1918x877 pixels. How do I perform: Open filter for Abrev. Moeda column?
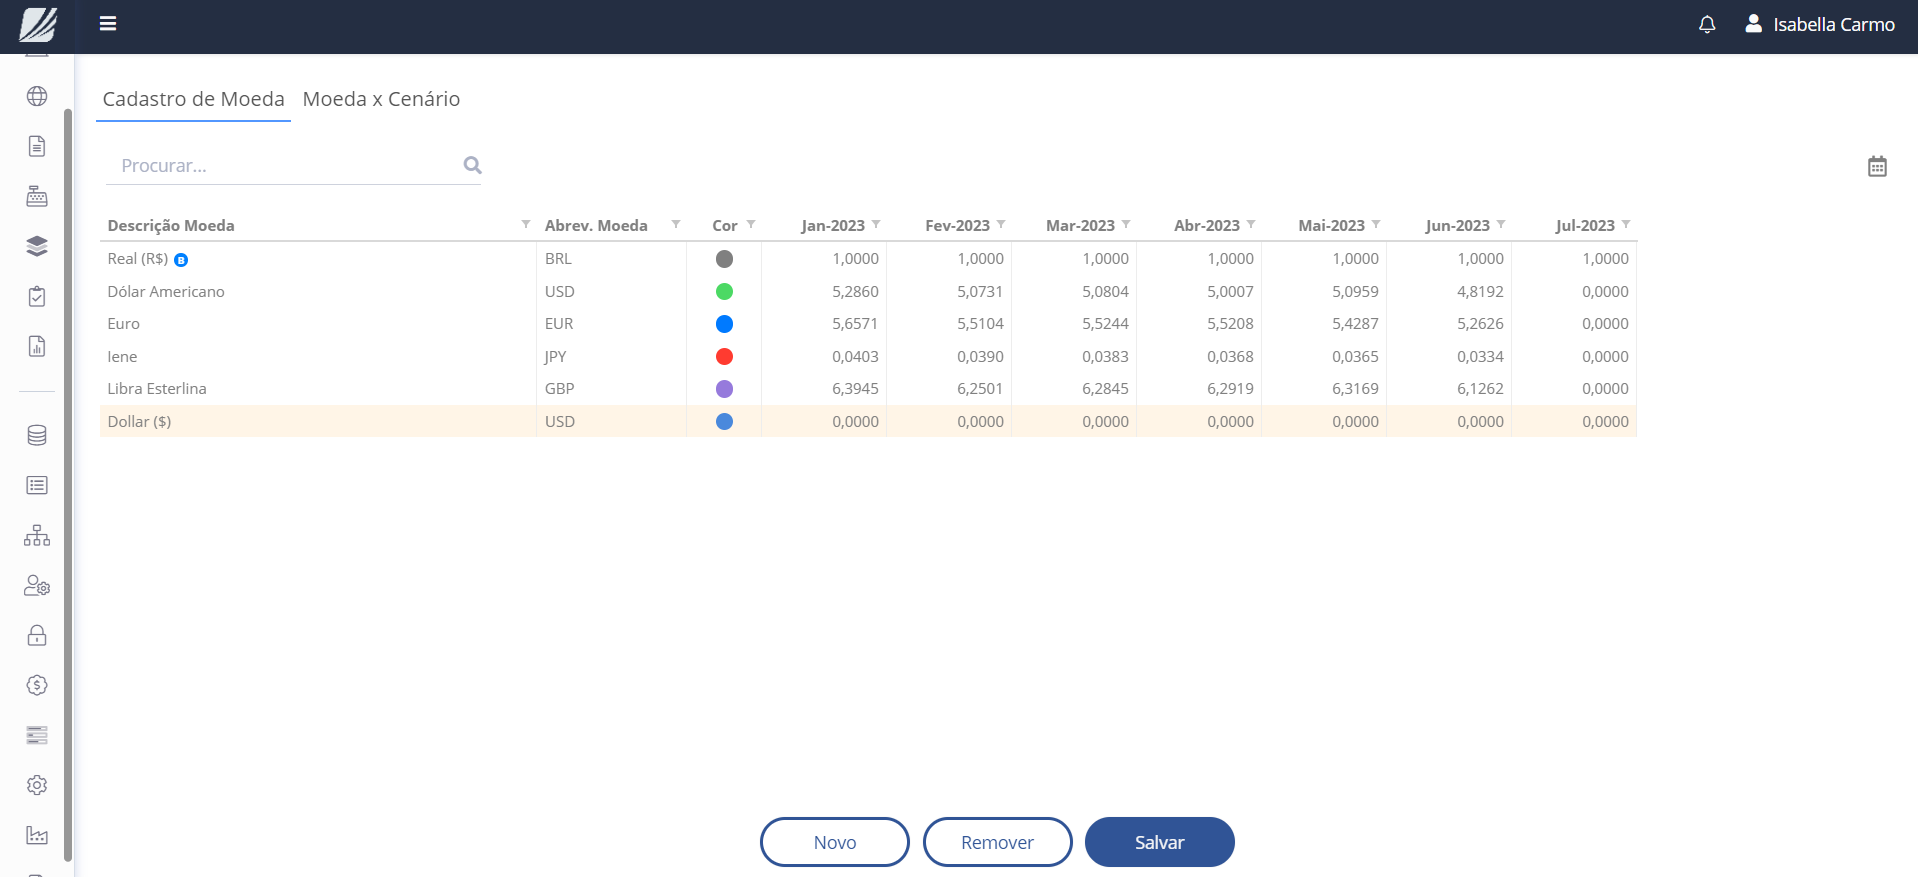(x=675, y=224)
